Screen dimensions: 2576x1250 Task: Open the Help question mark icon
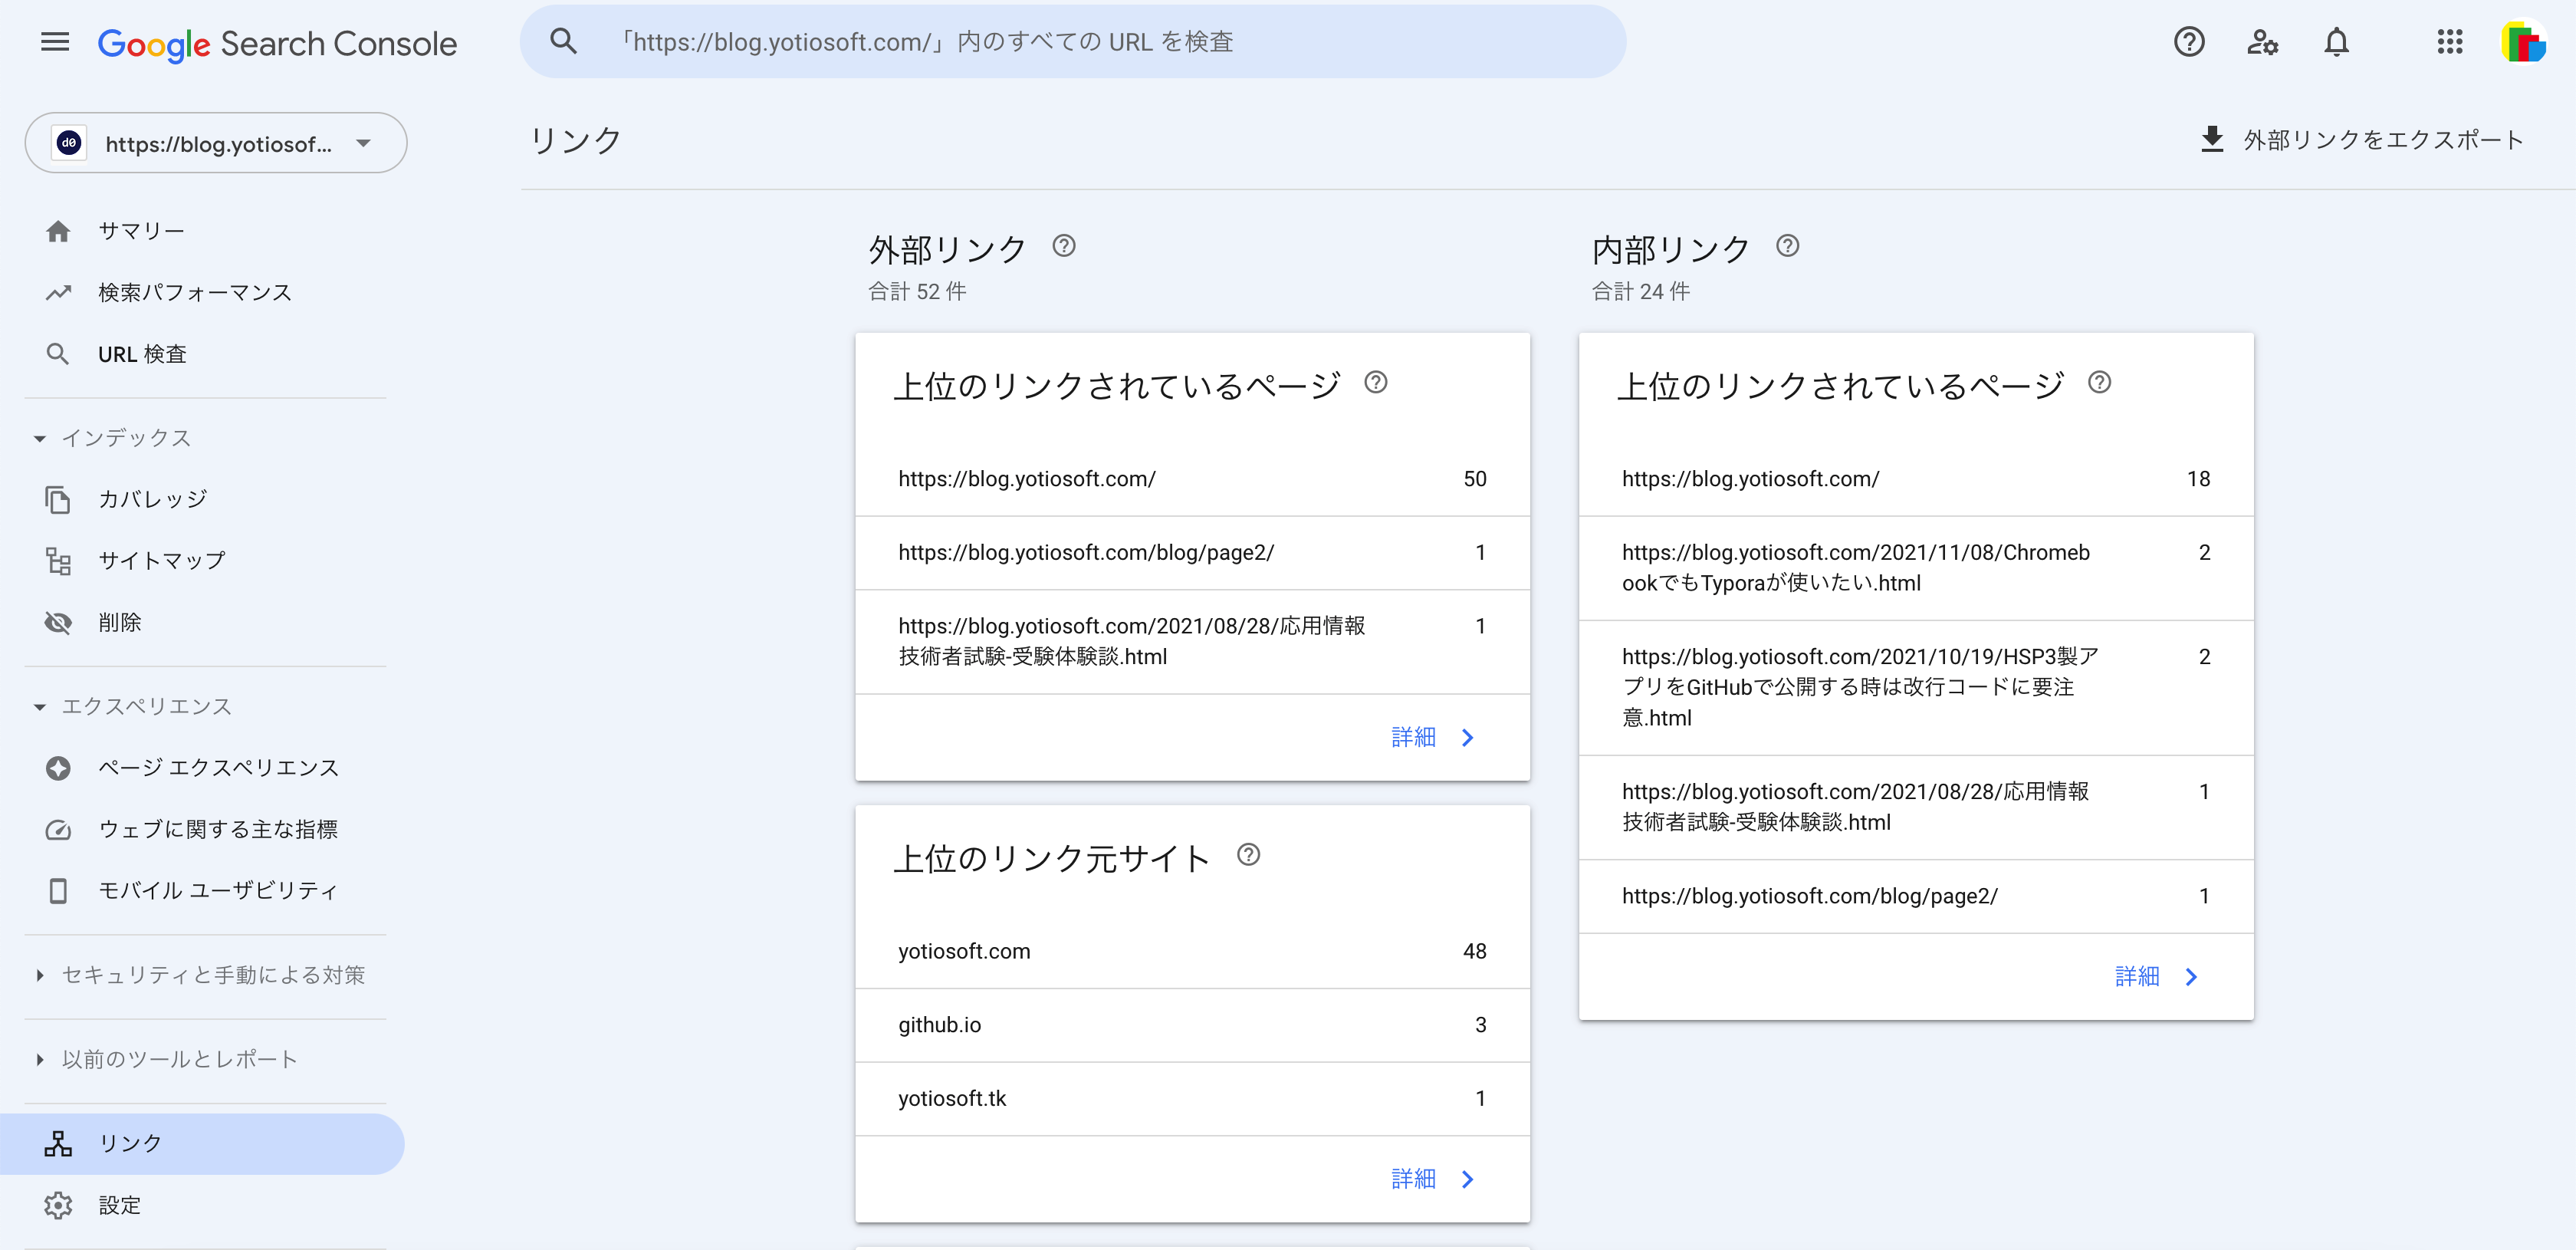click(x=2188, y=42)
